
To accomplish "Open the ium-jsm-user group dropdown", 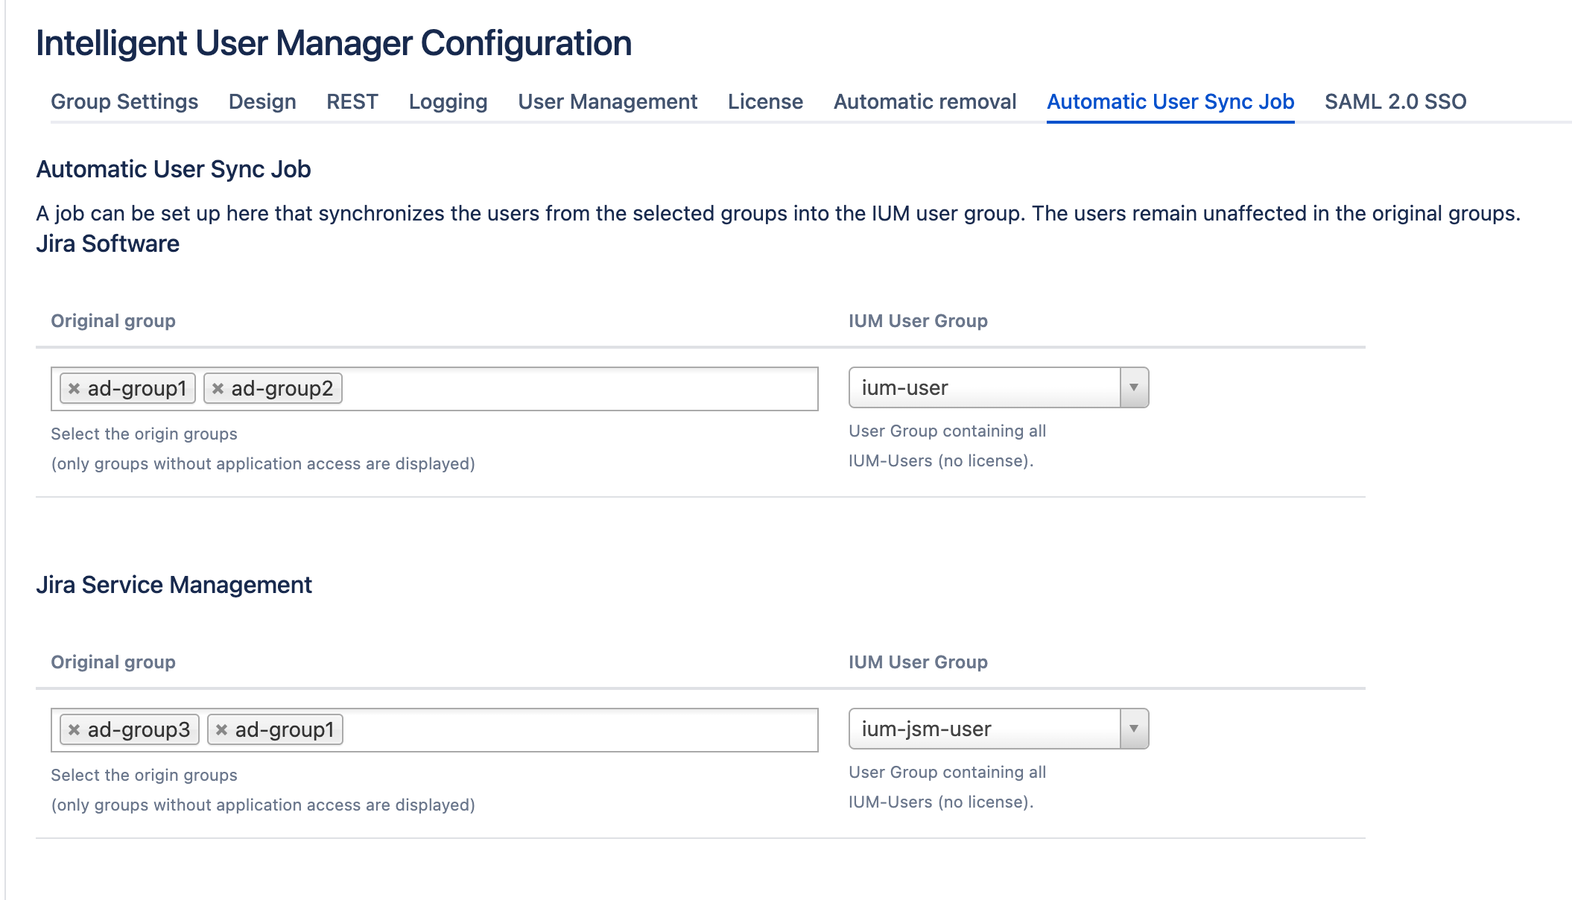I will click(998, 729).
